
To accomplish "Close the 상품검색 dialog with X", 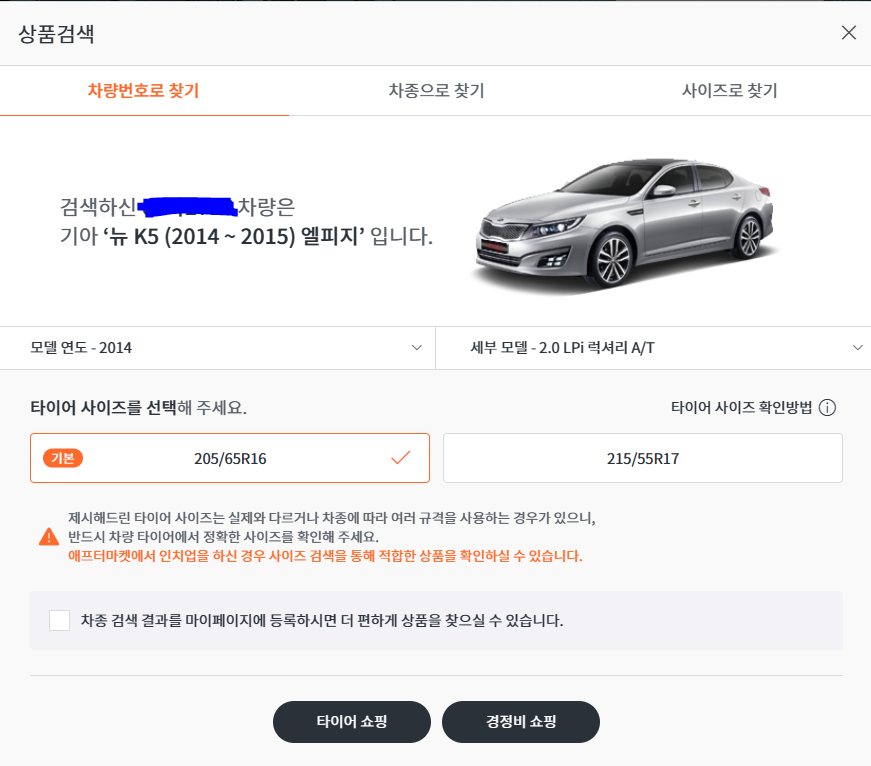I will point(848,33).
